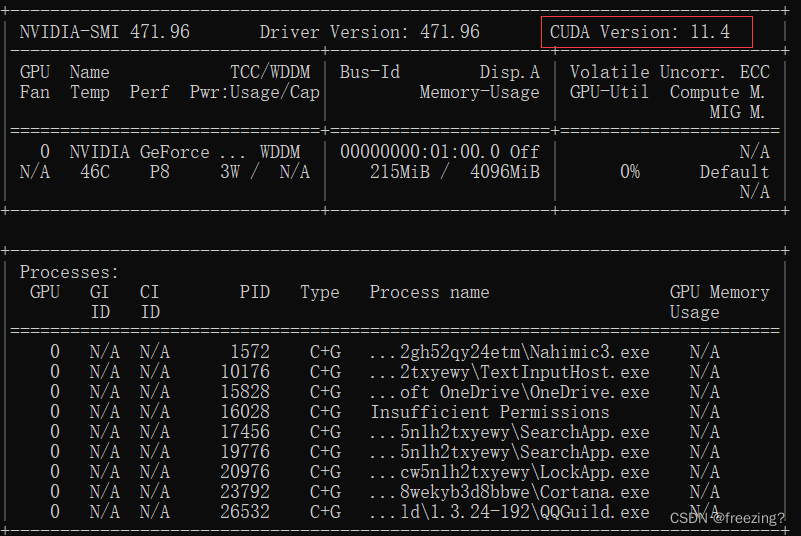The height and width of the screenshot is (536, 801).
Task: Click the PID '20976'
Action: pyautogui.click(x=245, y=472)
